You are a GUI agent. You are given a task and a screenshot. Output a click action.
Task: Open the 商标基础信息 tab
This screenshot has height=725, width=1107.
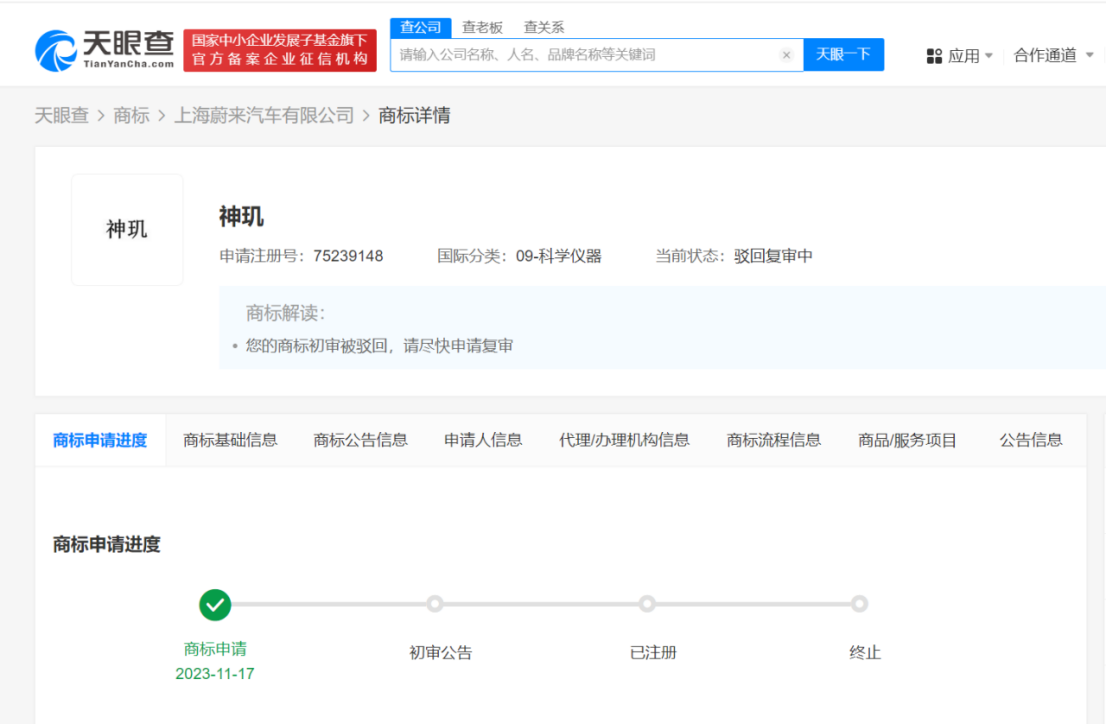[x=231, y=440]
